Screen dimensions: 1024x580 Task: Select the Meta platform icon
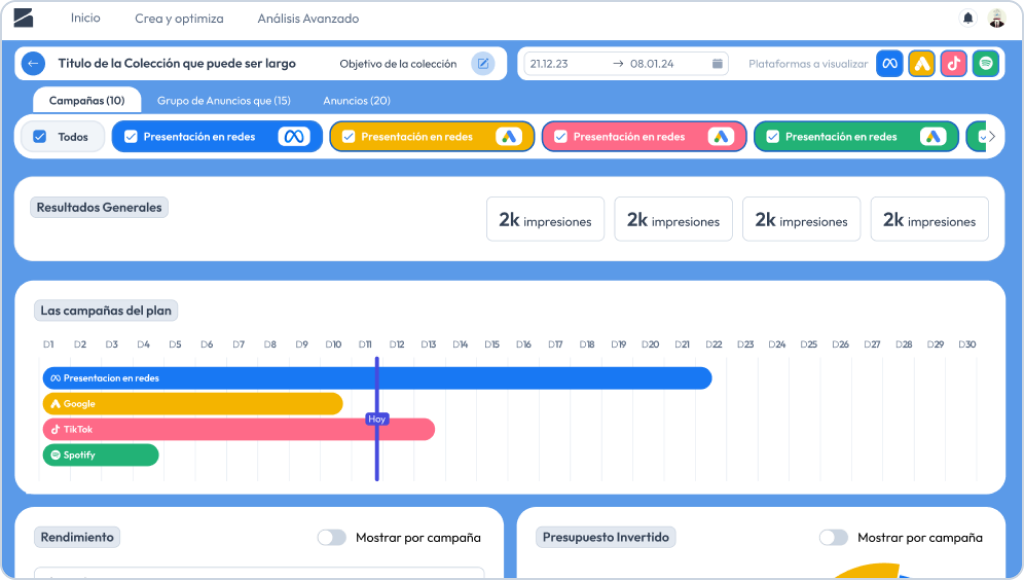pyautogui.click(x=889, y=64)
